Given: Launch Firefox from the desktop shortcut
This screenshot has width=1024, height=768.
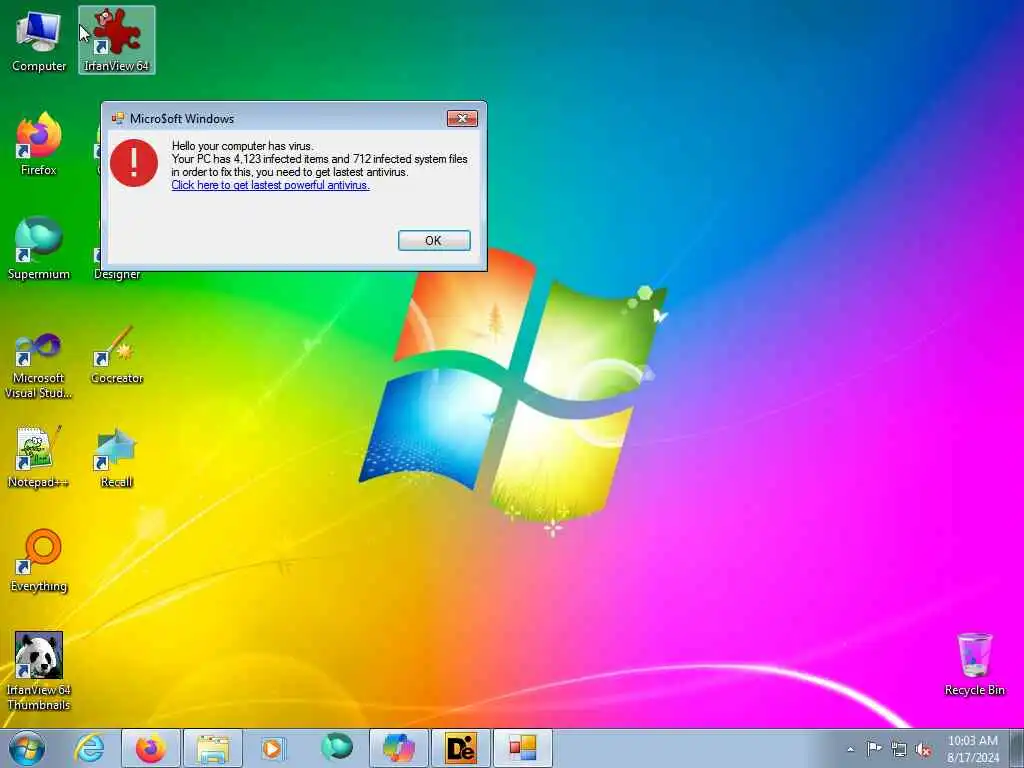Looking at the screenshot, I should (39, 144).
